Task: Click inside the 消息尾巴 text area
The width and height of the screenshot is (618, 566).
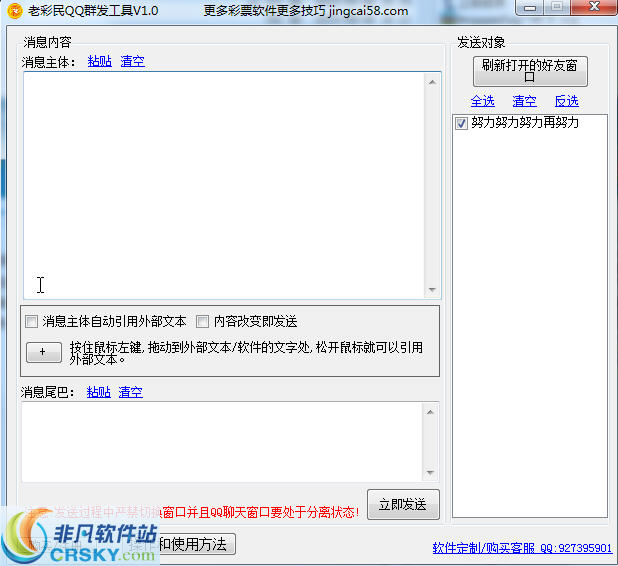Action: tap(222, 442)
